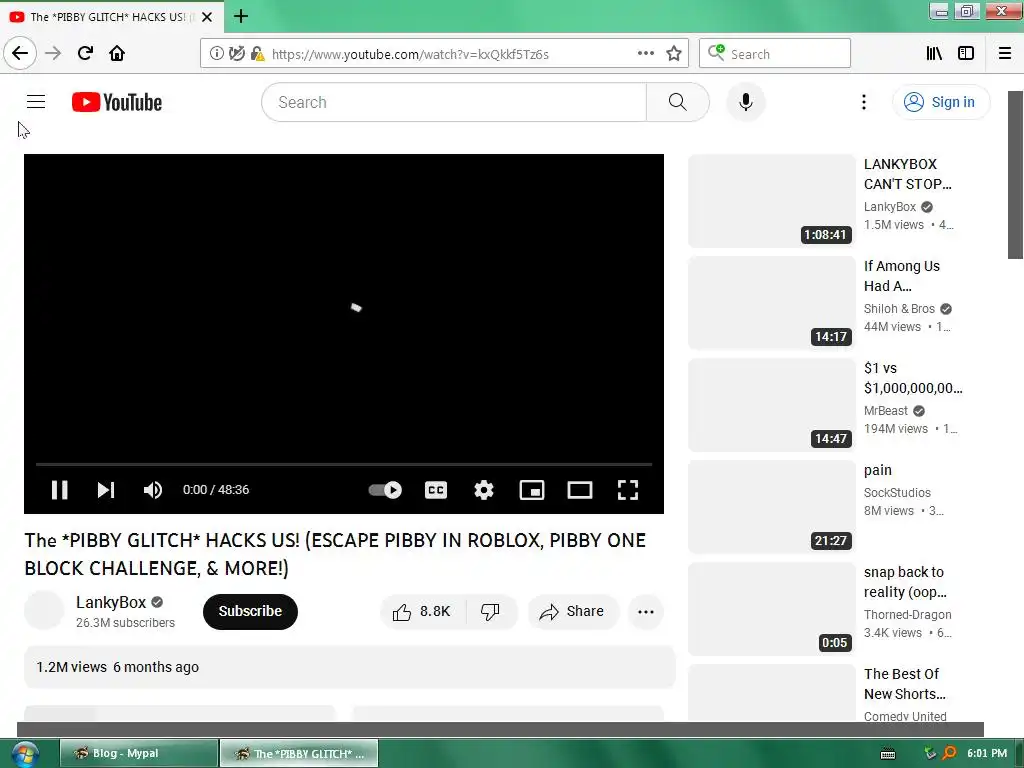Viewport: 1024px width, 768px height.
Task: Open the 1:08:41 video thumbnail
Action: pos(771,201)
